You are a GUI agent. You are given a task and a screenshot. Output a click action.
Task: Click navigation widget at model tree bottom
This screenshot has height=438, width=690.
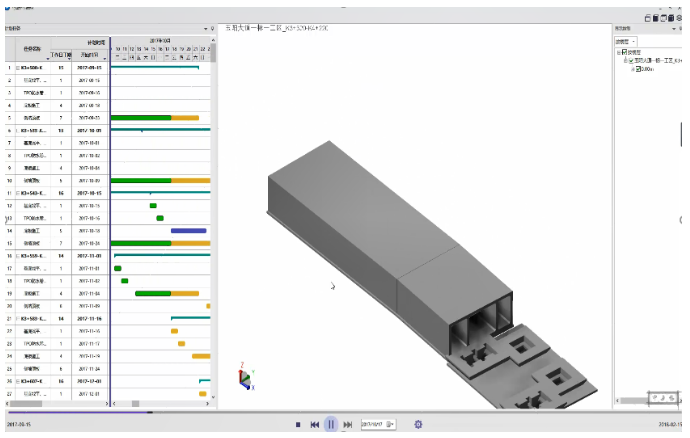663,398
